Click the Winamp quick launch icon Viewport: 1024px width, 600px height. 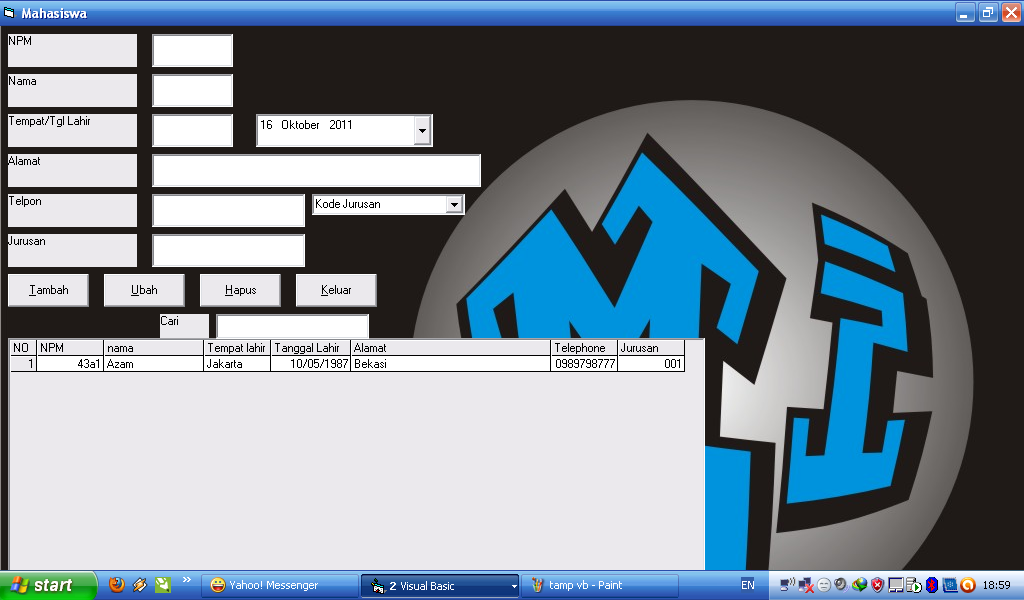[x=140, y=585]
